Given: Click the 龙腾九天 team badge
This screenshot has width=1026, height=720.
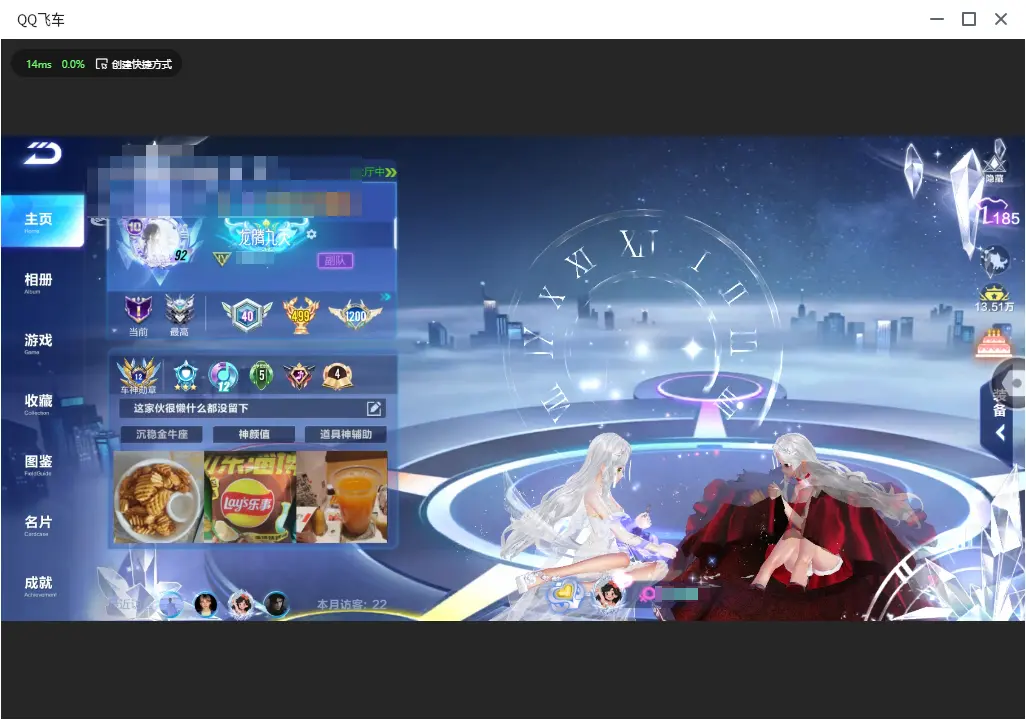Looking at the screenshot, I should [265, 236].
